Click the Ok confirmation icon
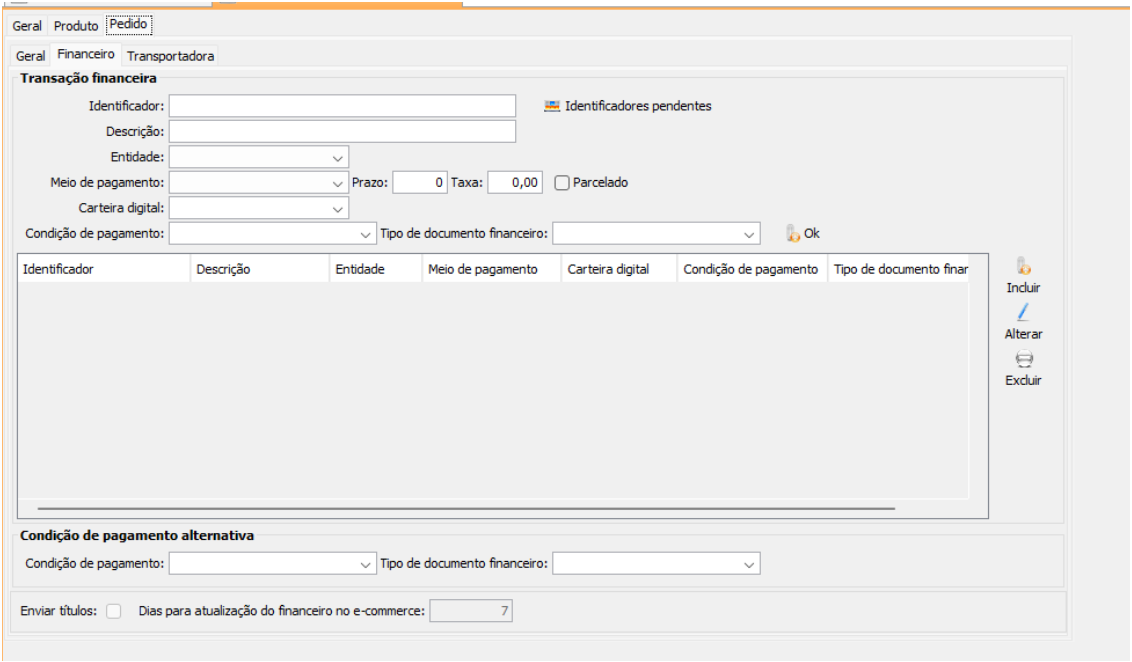 [x=793, y=234]
